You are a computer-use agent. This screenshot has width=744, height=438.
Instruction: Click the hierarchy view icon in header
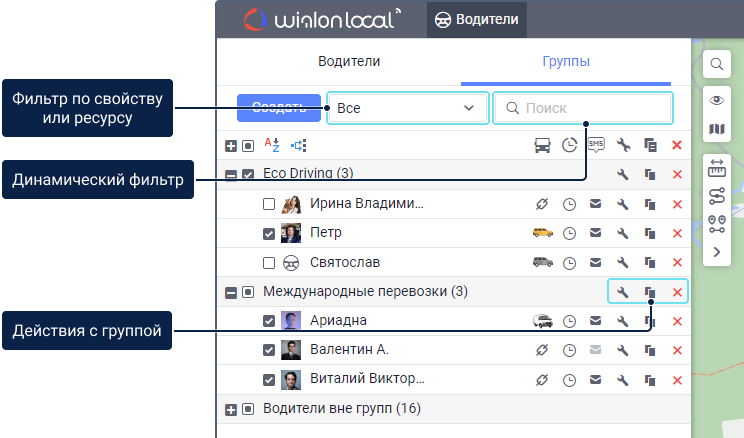pyautogui.click(x=299, y=145)
